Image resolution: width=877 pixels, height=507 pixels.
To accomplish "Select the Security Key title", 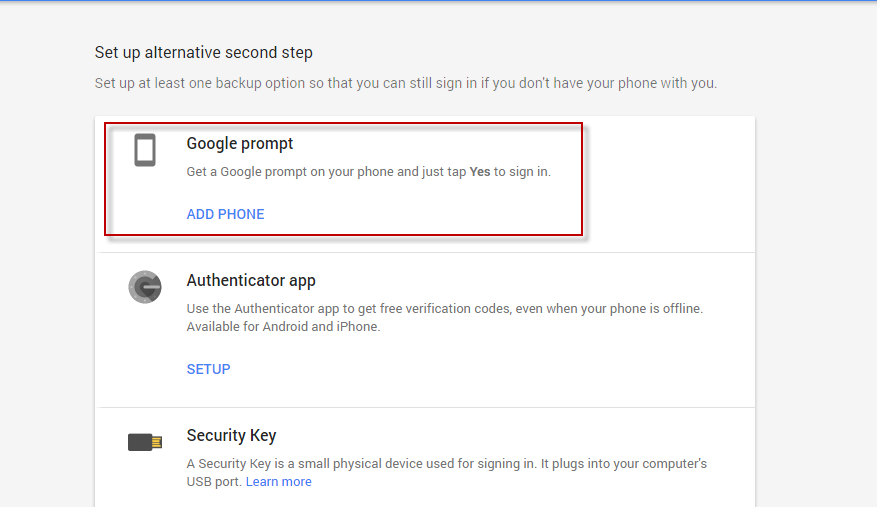I will coord(231,436).
